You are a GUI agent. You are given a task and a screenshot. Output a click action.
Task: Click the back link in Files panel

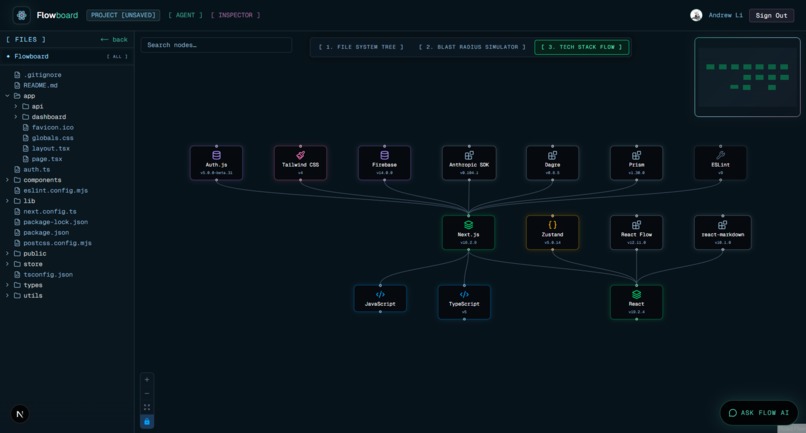point(114,40)
